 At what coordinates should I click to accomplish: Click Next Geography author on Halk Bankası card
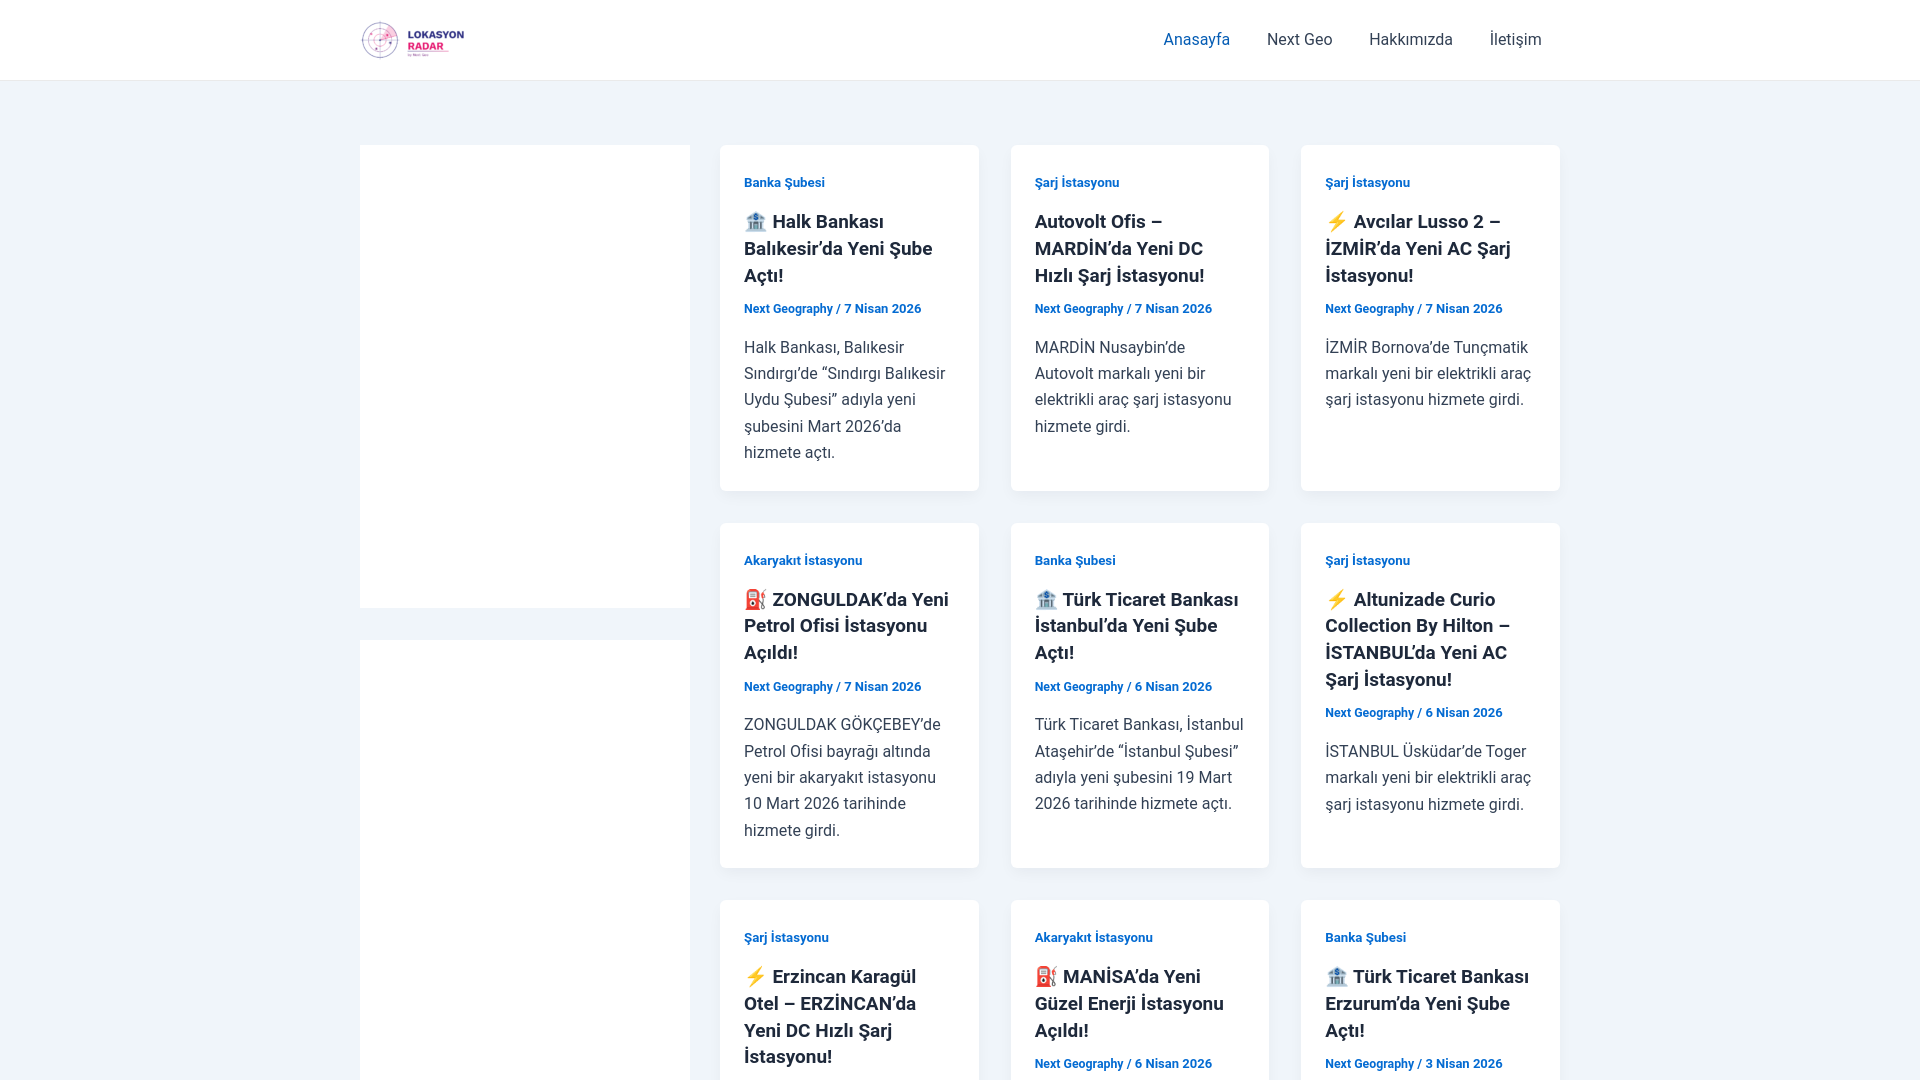[x=788, y=309]
